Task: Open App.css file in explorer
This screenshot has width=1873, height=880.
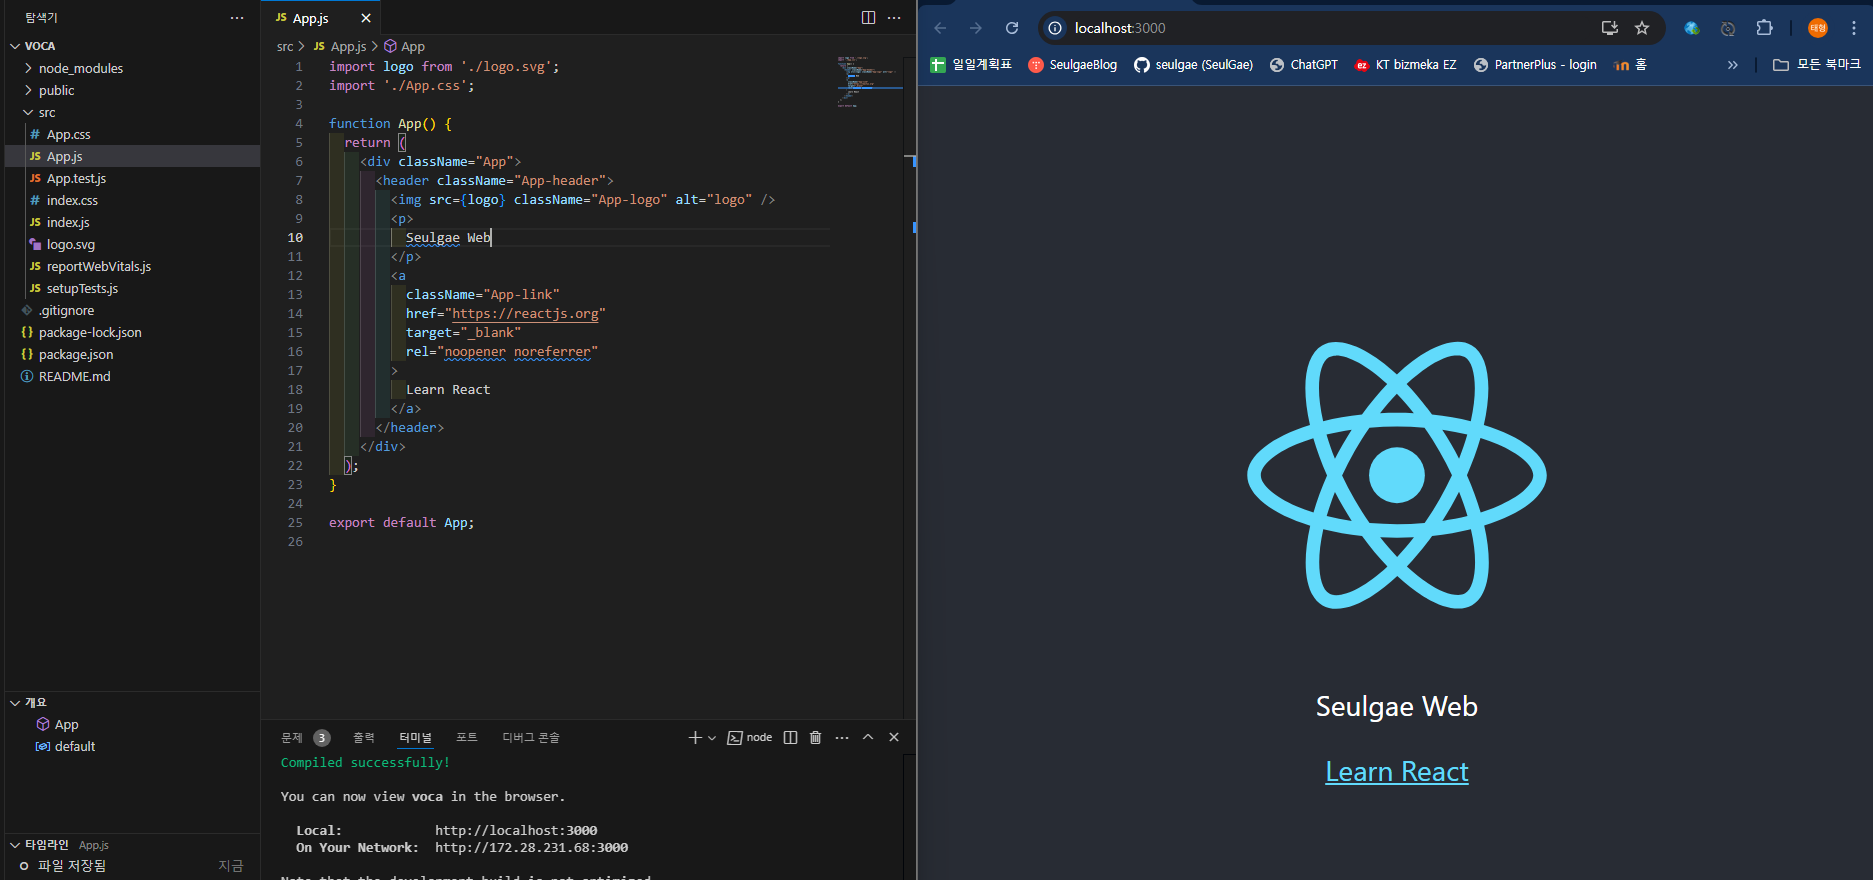Action: (x=132, y=134)
